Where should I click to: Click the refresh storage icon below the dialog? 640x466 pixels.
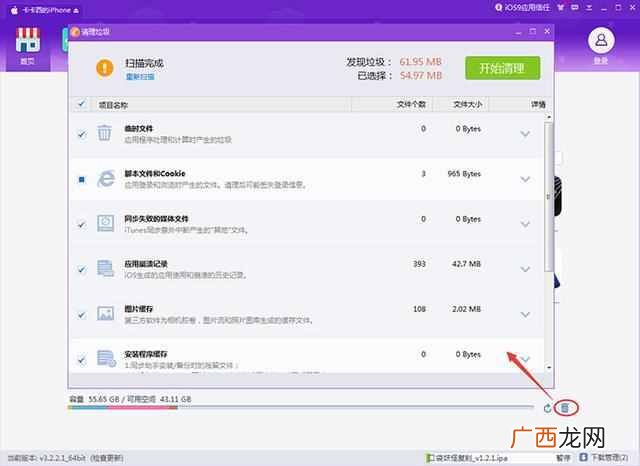(x=547, y=408)
